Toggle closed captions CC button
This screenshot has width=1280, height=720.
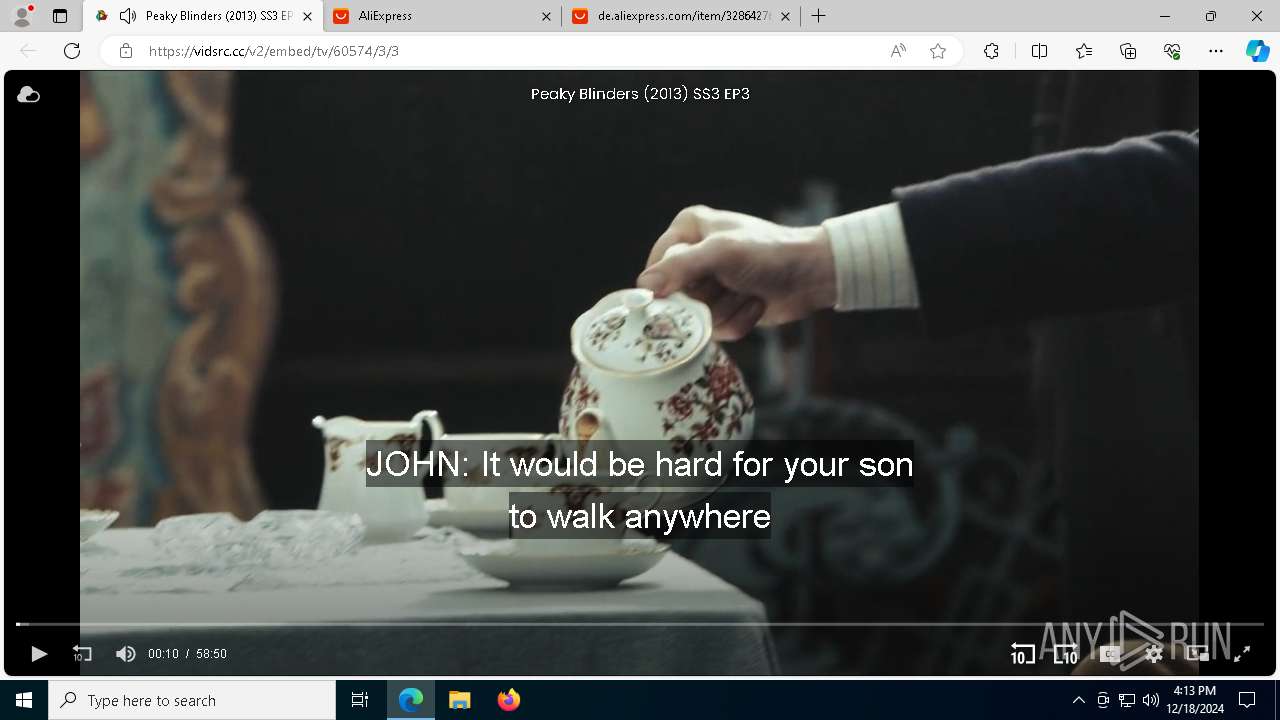pos(1110,654)
